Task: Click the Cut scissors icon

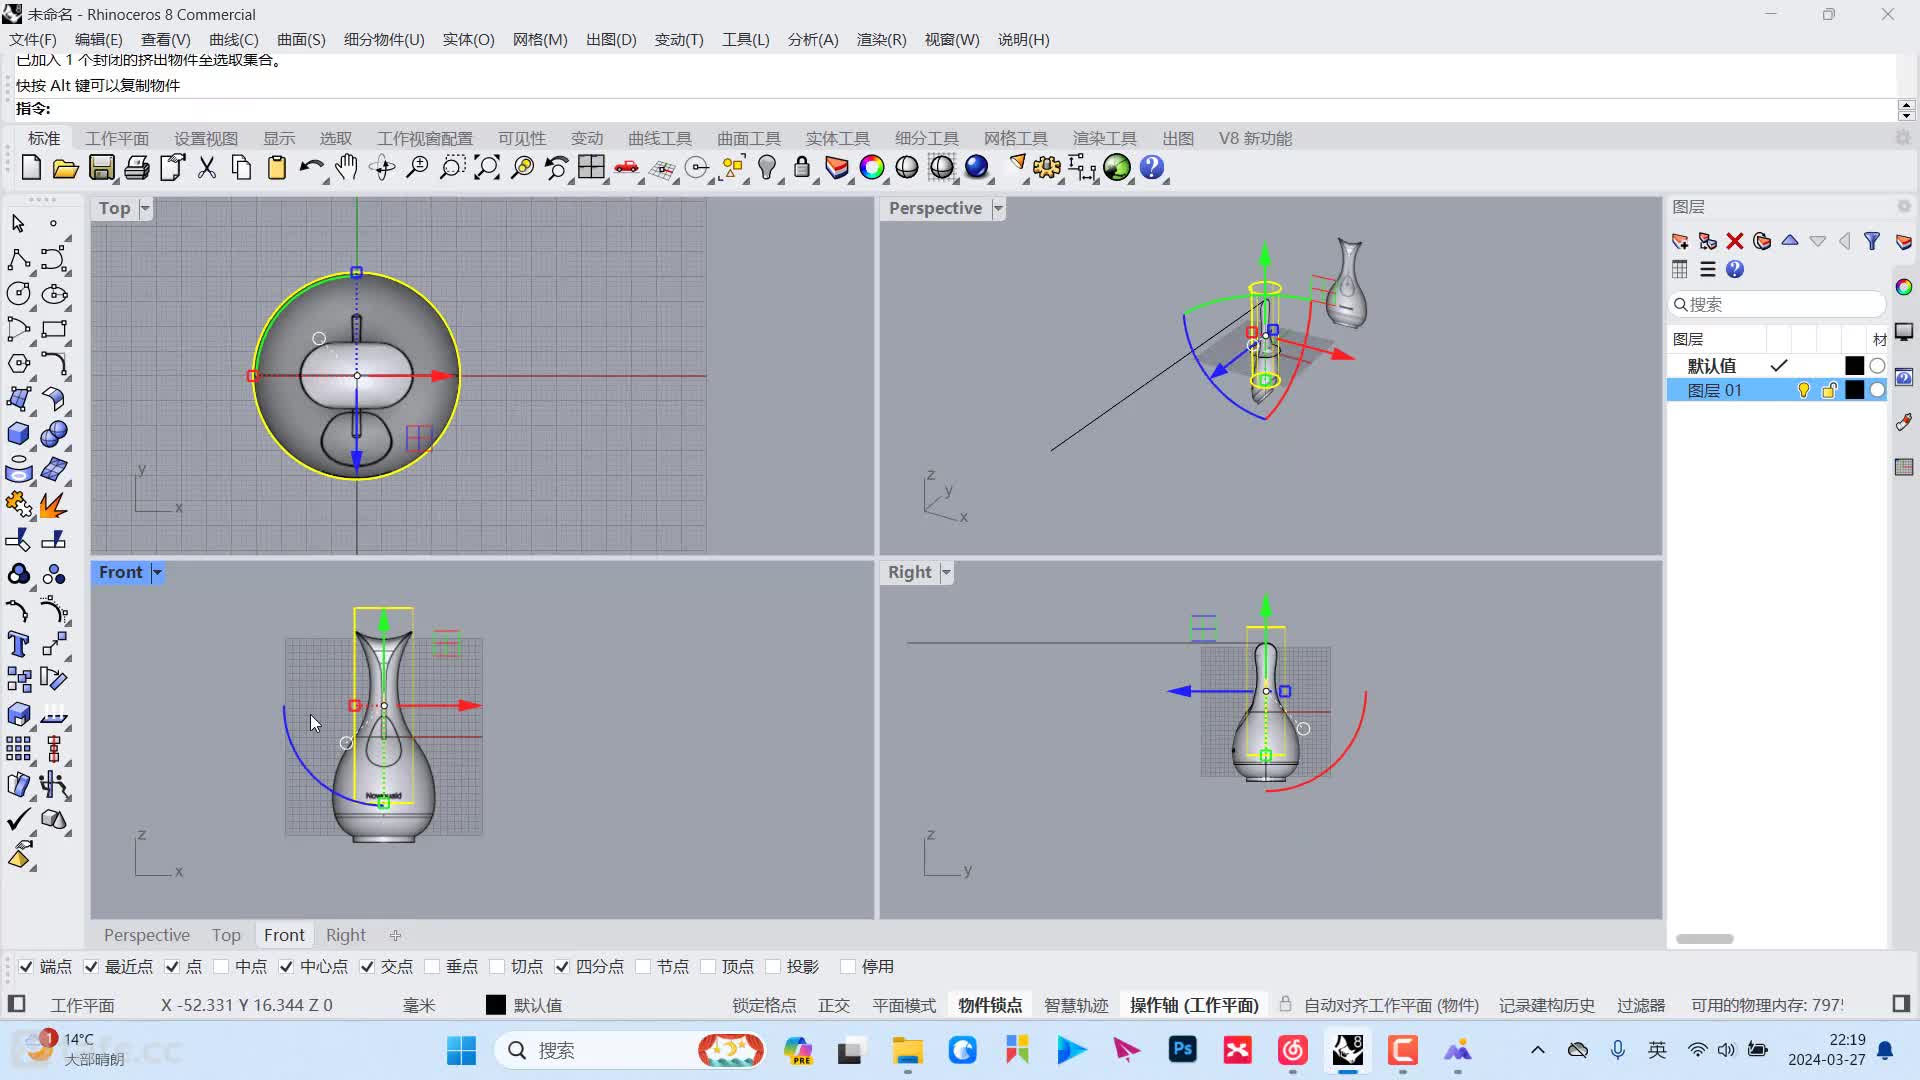Action: tap(207, 168)
